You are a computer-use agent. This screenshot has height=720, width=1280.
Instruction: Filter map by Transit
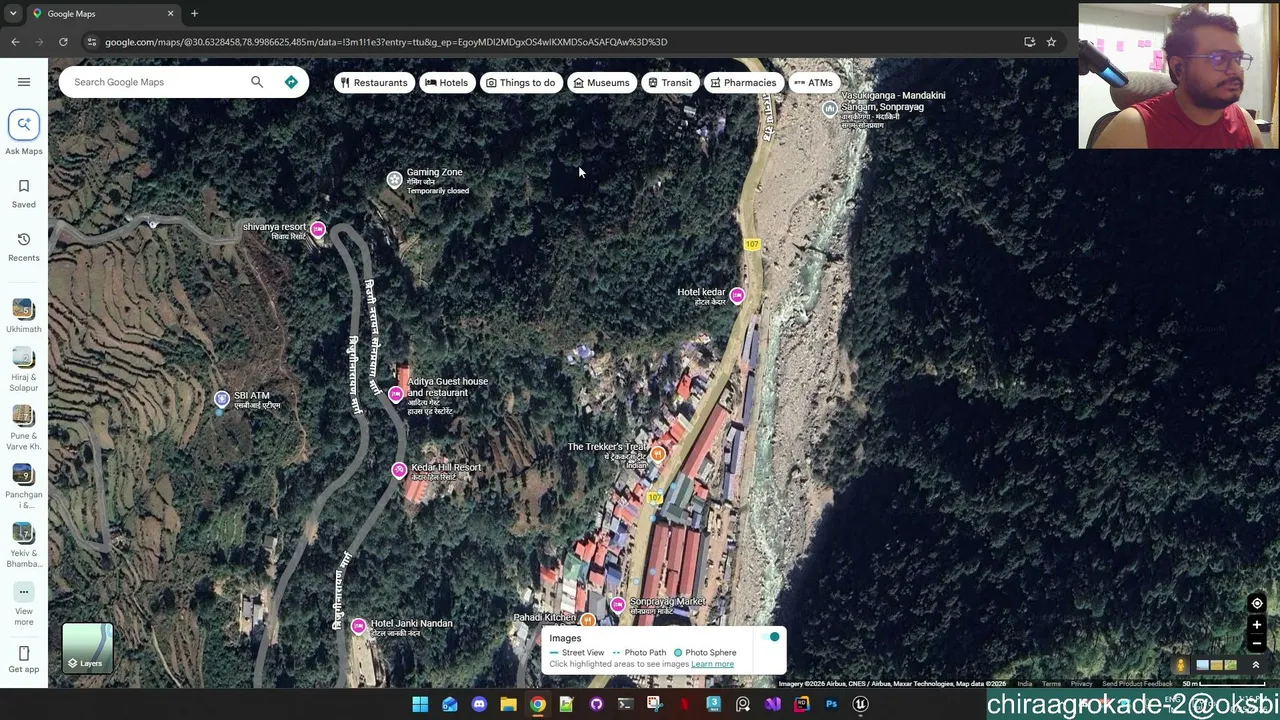point(670,83)
